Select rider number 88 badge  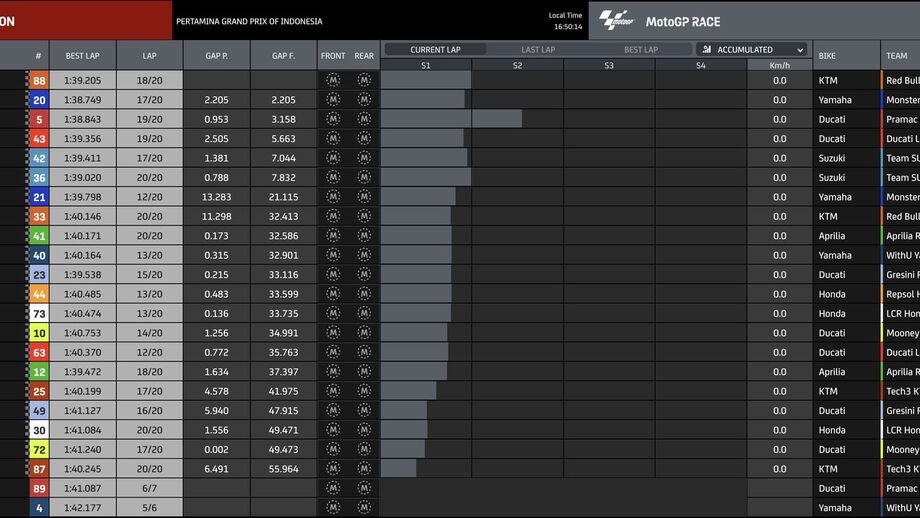(x=39, y=80)
